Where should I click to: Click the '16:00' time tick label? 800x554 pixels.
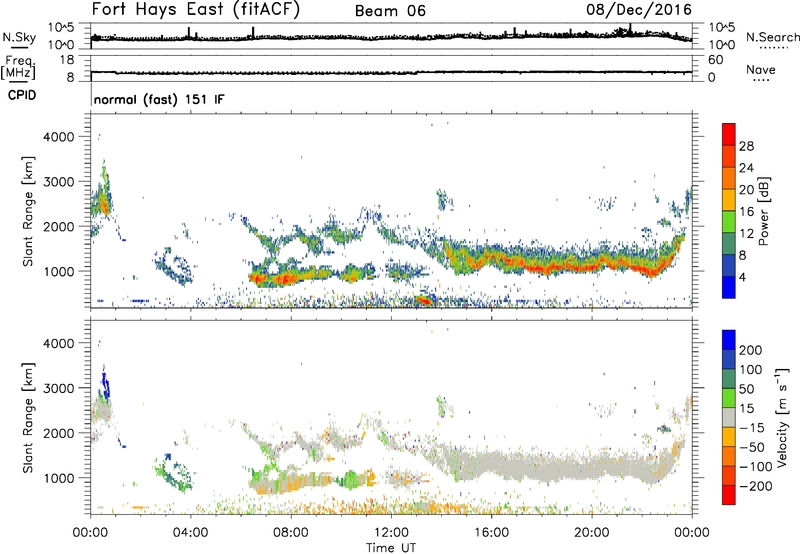pos(491,533)
